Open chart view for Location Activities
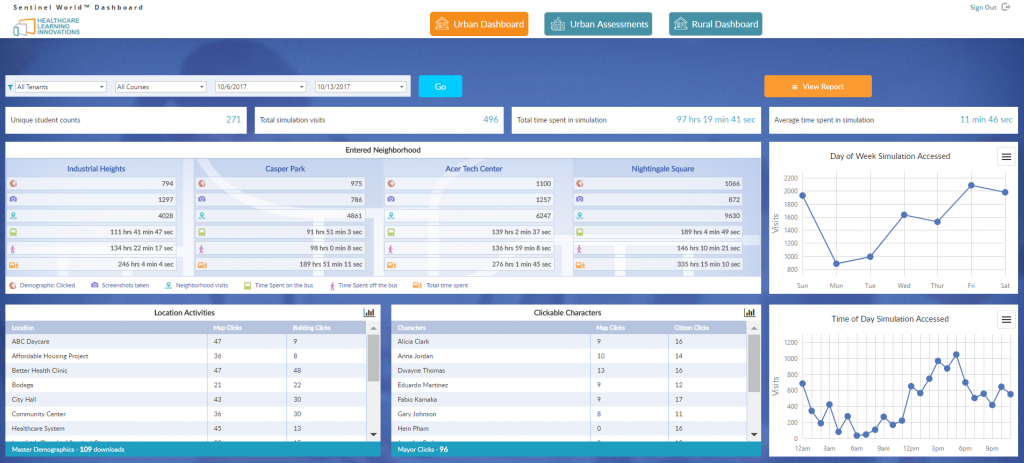Screen dimensions: 1024x463 [368, 313]
